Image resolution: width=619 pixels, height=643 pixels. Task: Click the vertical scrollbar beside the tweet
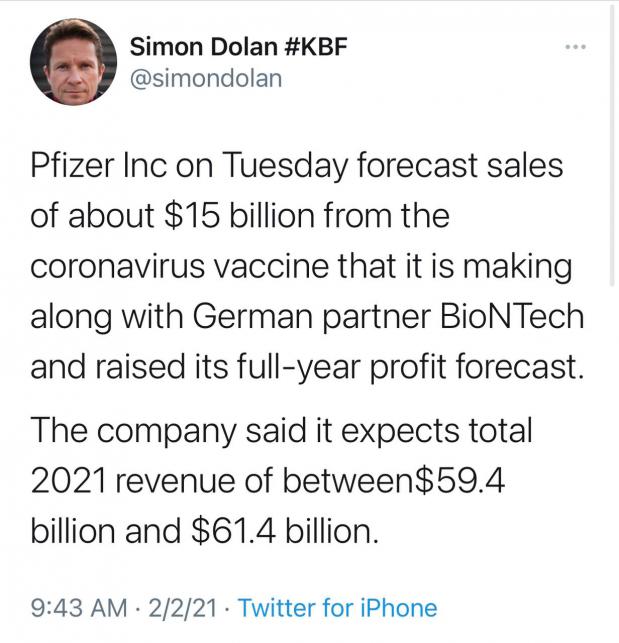tap(612, 144)
